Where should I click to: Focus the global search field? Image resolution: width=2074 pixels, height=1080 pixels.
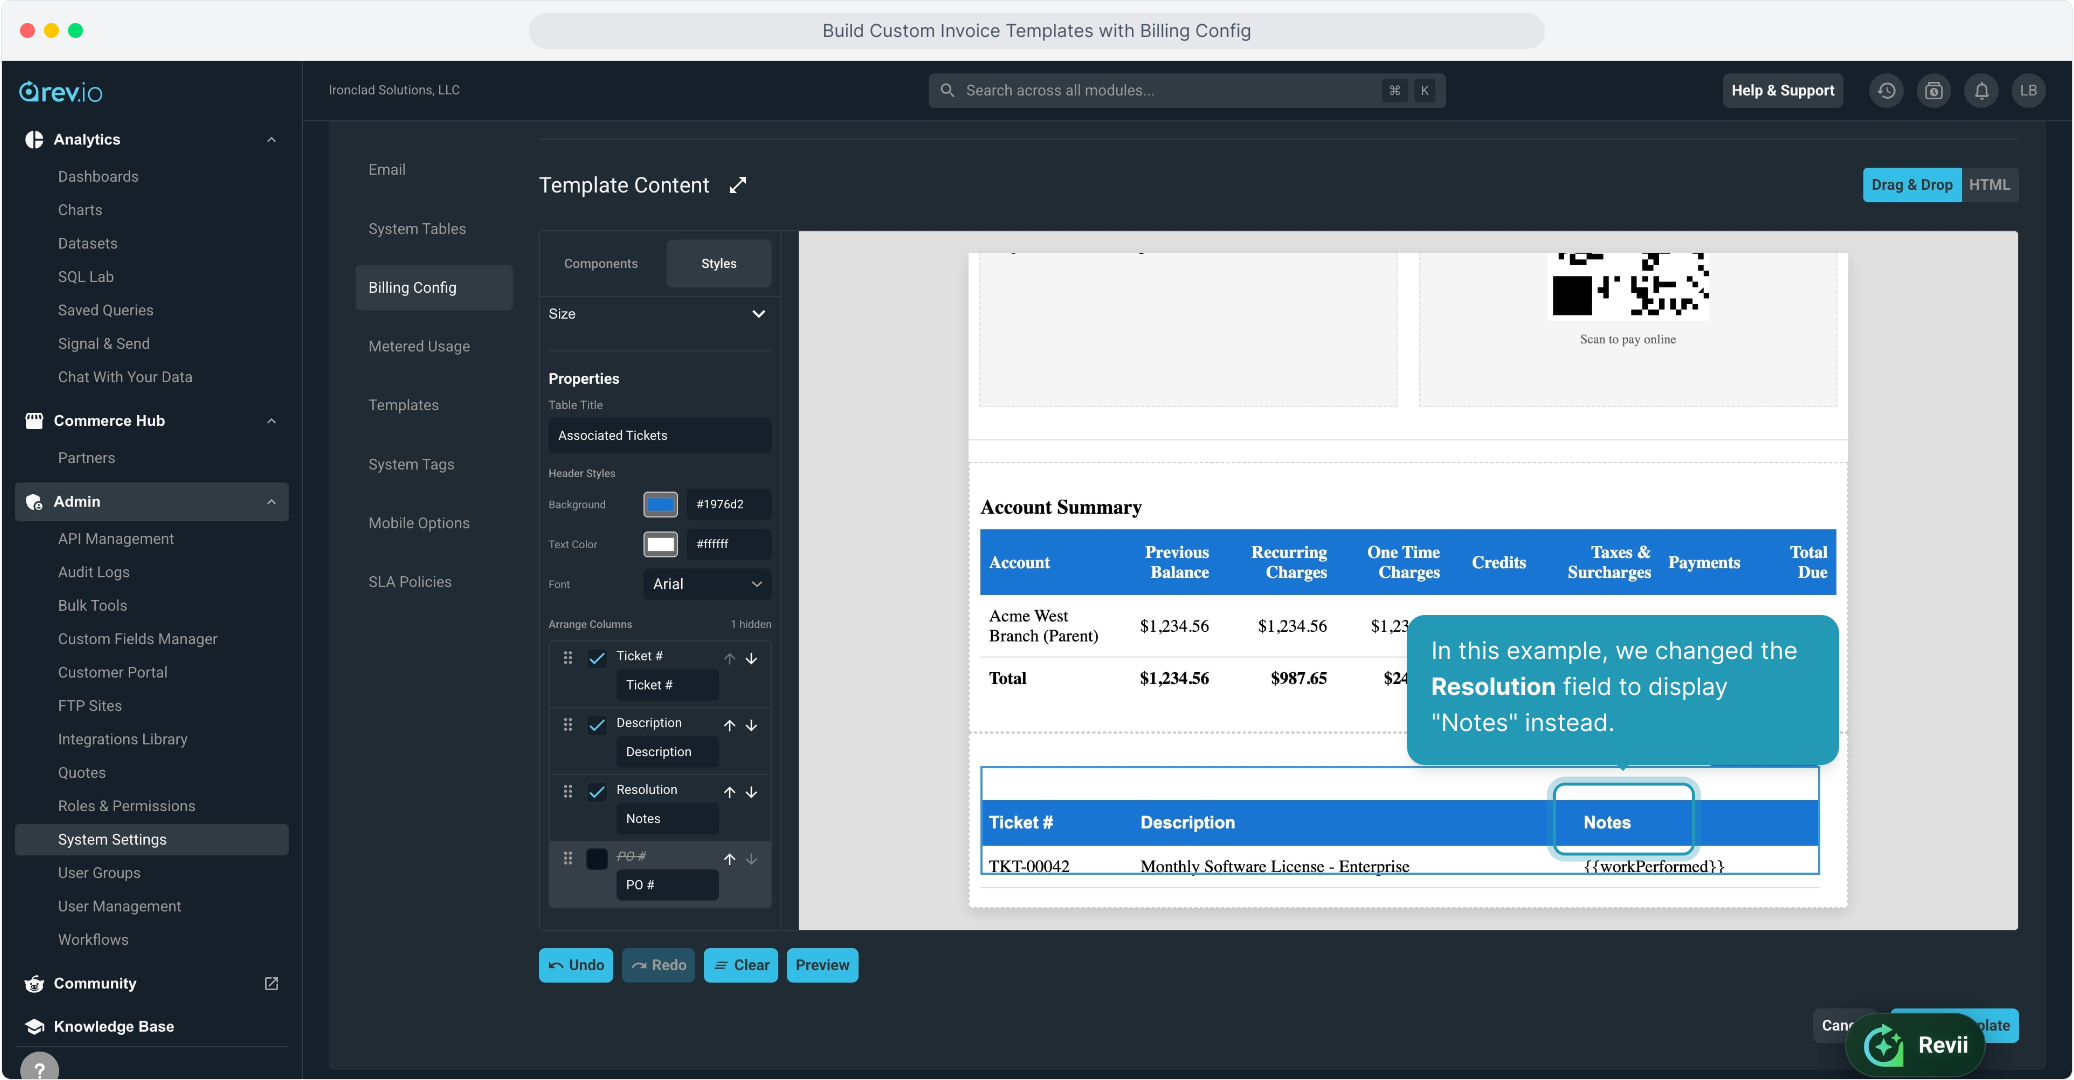[x=1187, y=91]
